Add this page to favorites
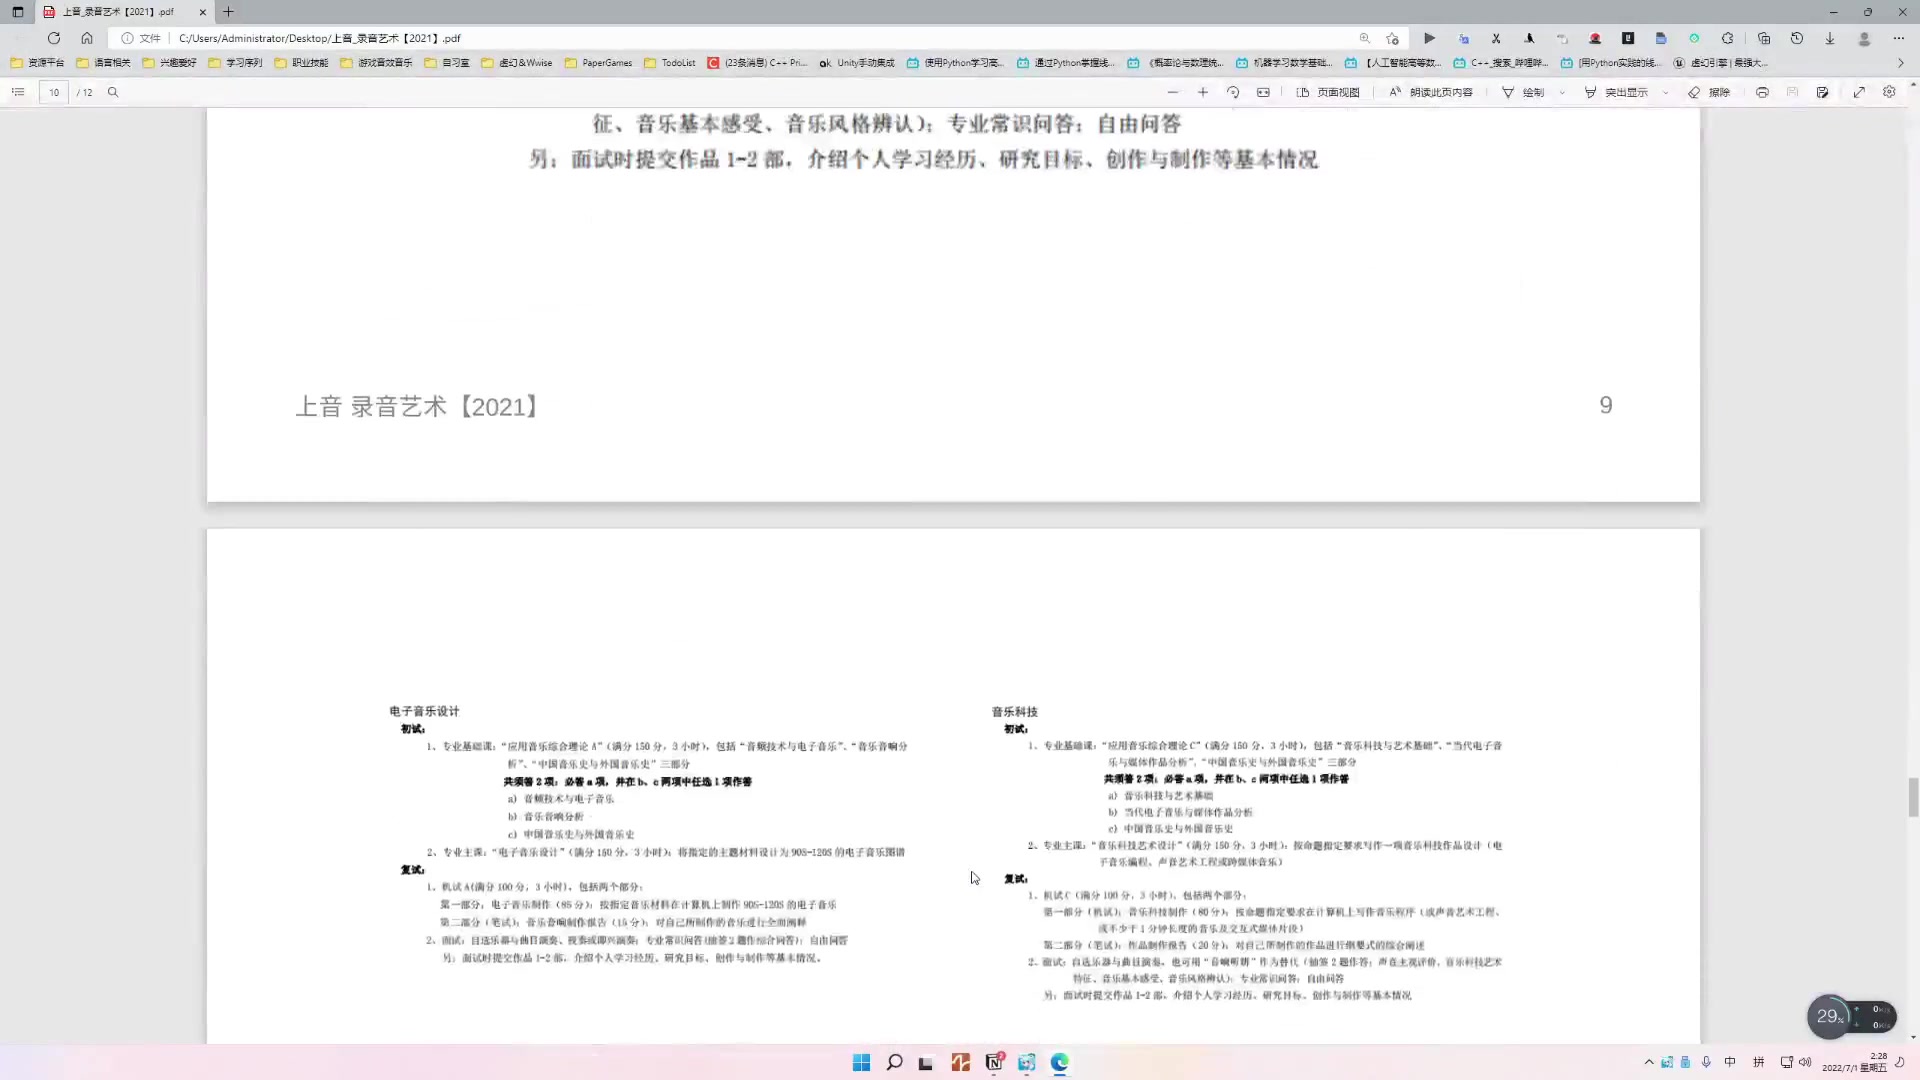The image size is (1920, 1080). coord(1393,38)
